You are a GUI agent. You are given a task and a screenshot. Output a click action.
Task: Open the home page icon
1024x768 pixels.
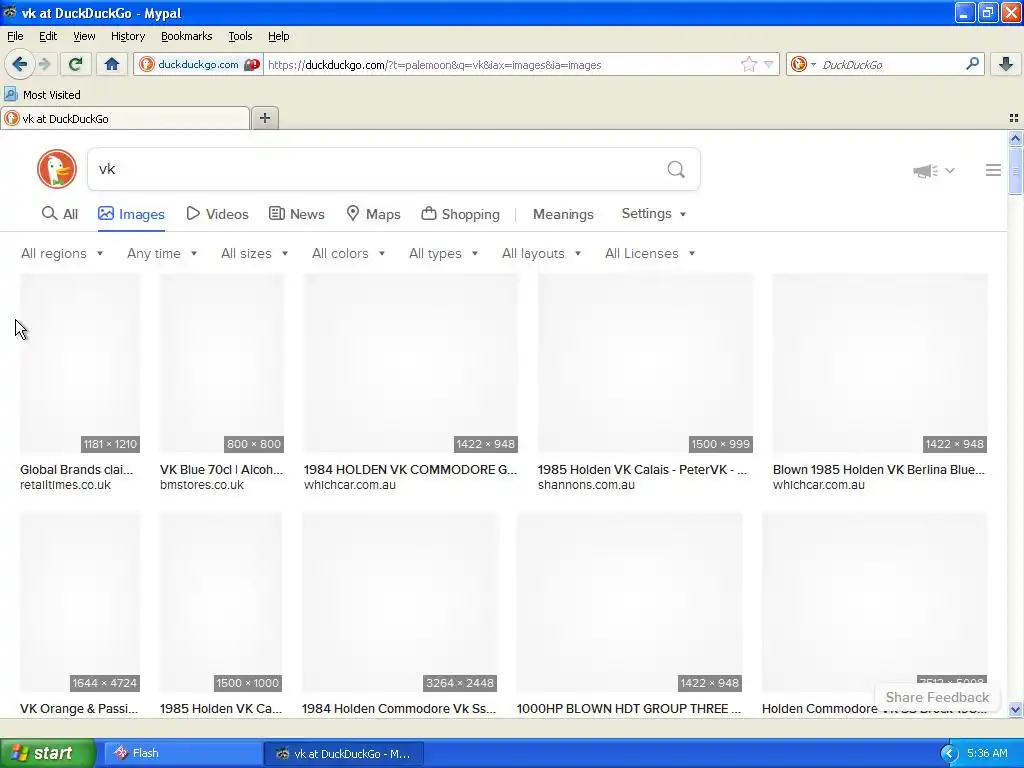point(112,64)
